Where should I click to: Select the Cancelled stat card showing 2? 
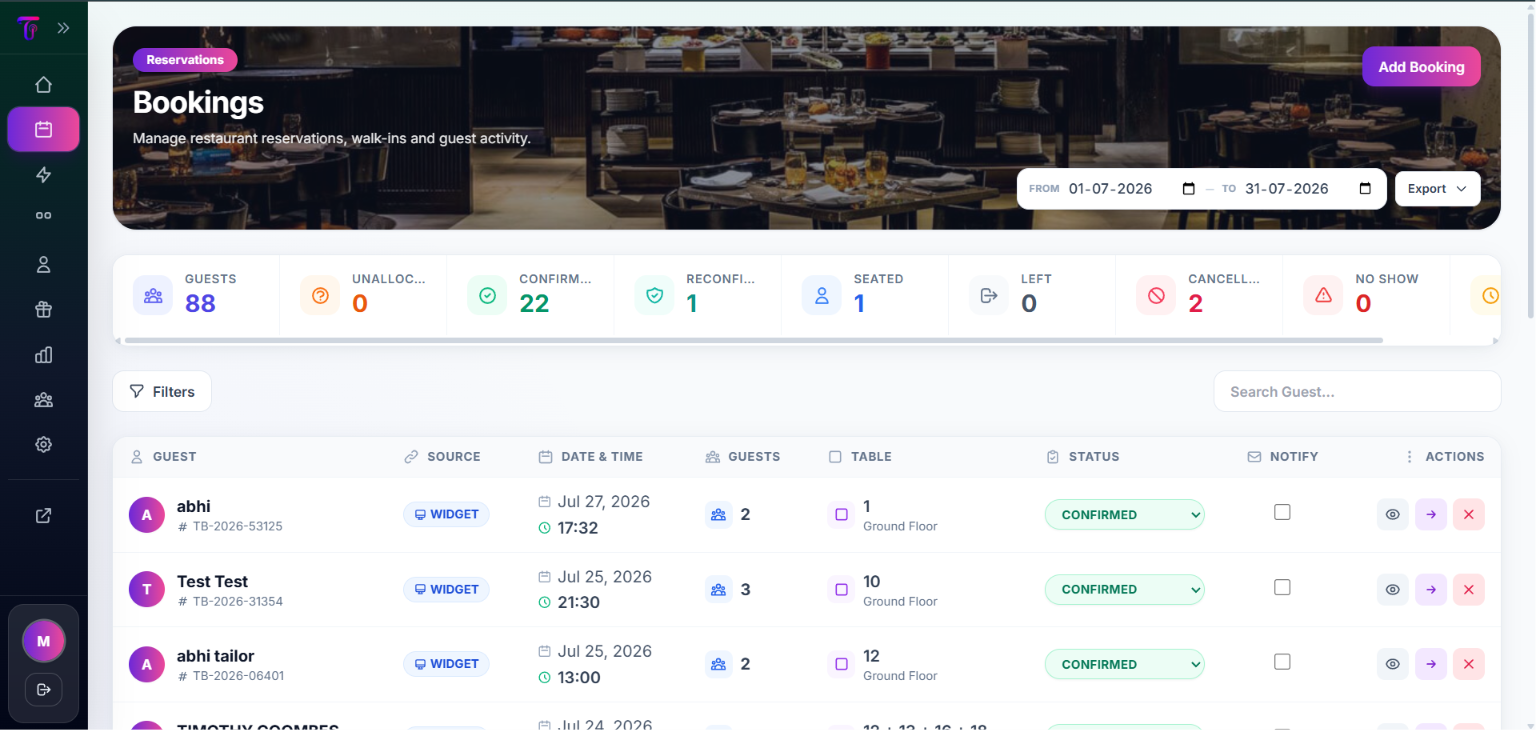point(1198,295)
